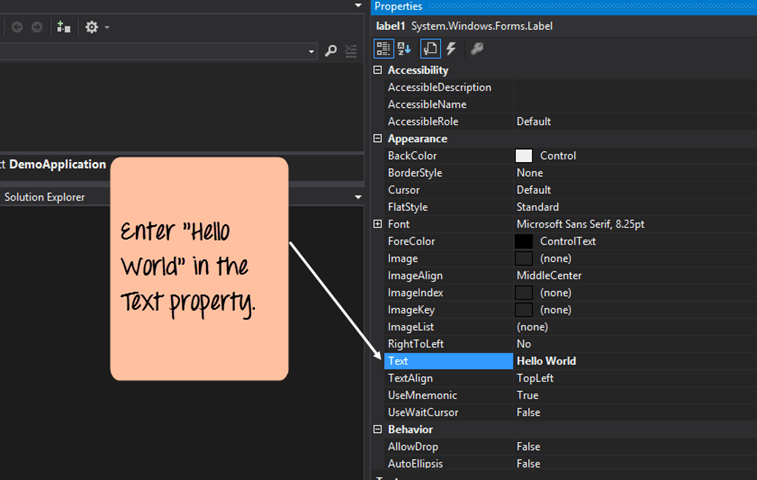
Task: Click the navigate back arrow
Action: 16,27
